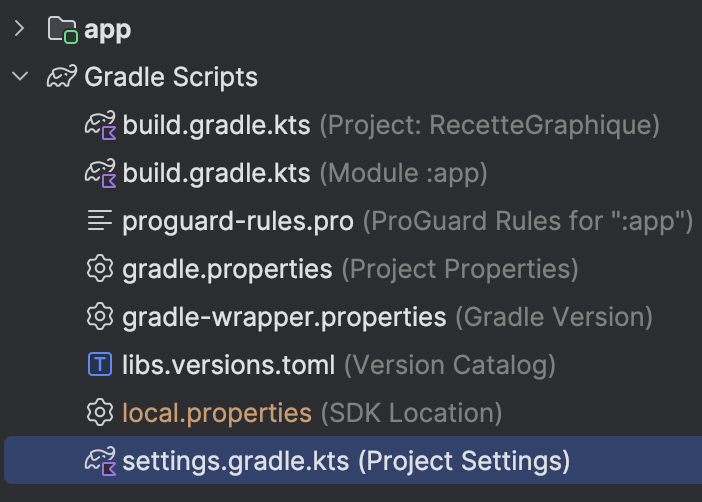Image resolution: width=702 pixels, height=502 pixels.
Task: Click the gear icon beside gradle-wrapper.properties
Action: pos(100,317)
